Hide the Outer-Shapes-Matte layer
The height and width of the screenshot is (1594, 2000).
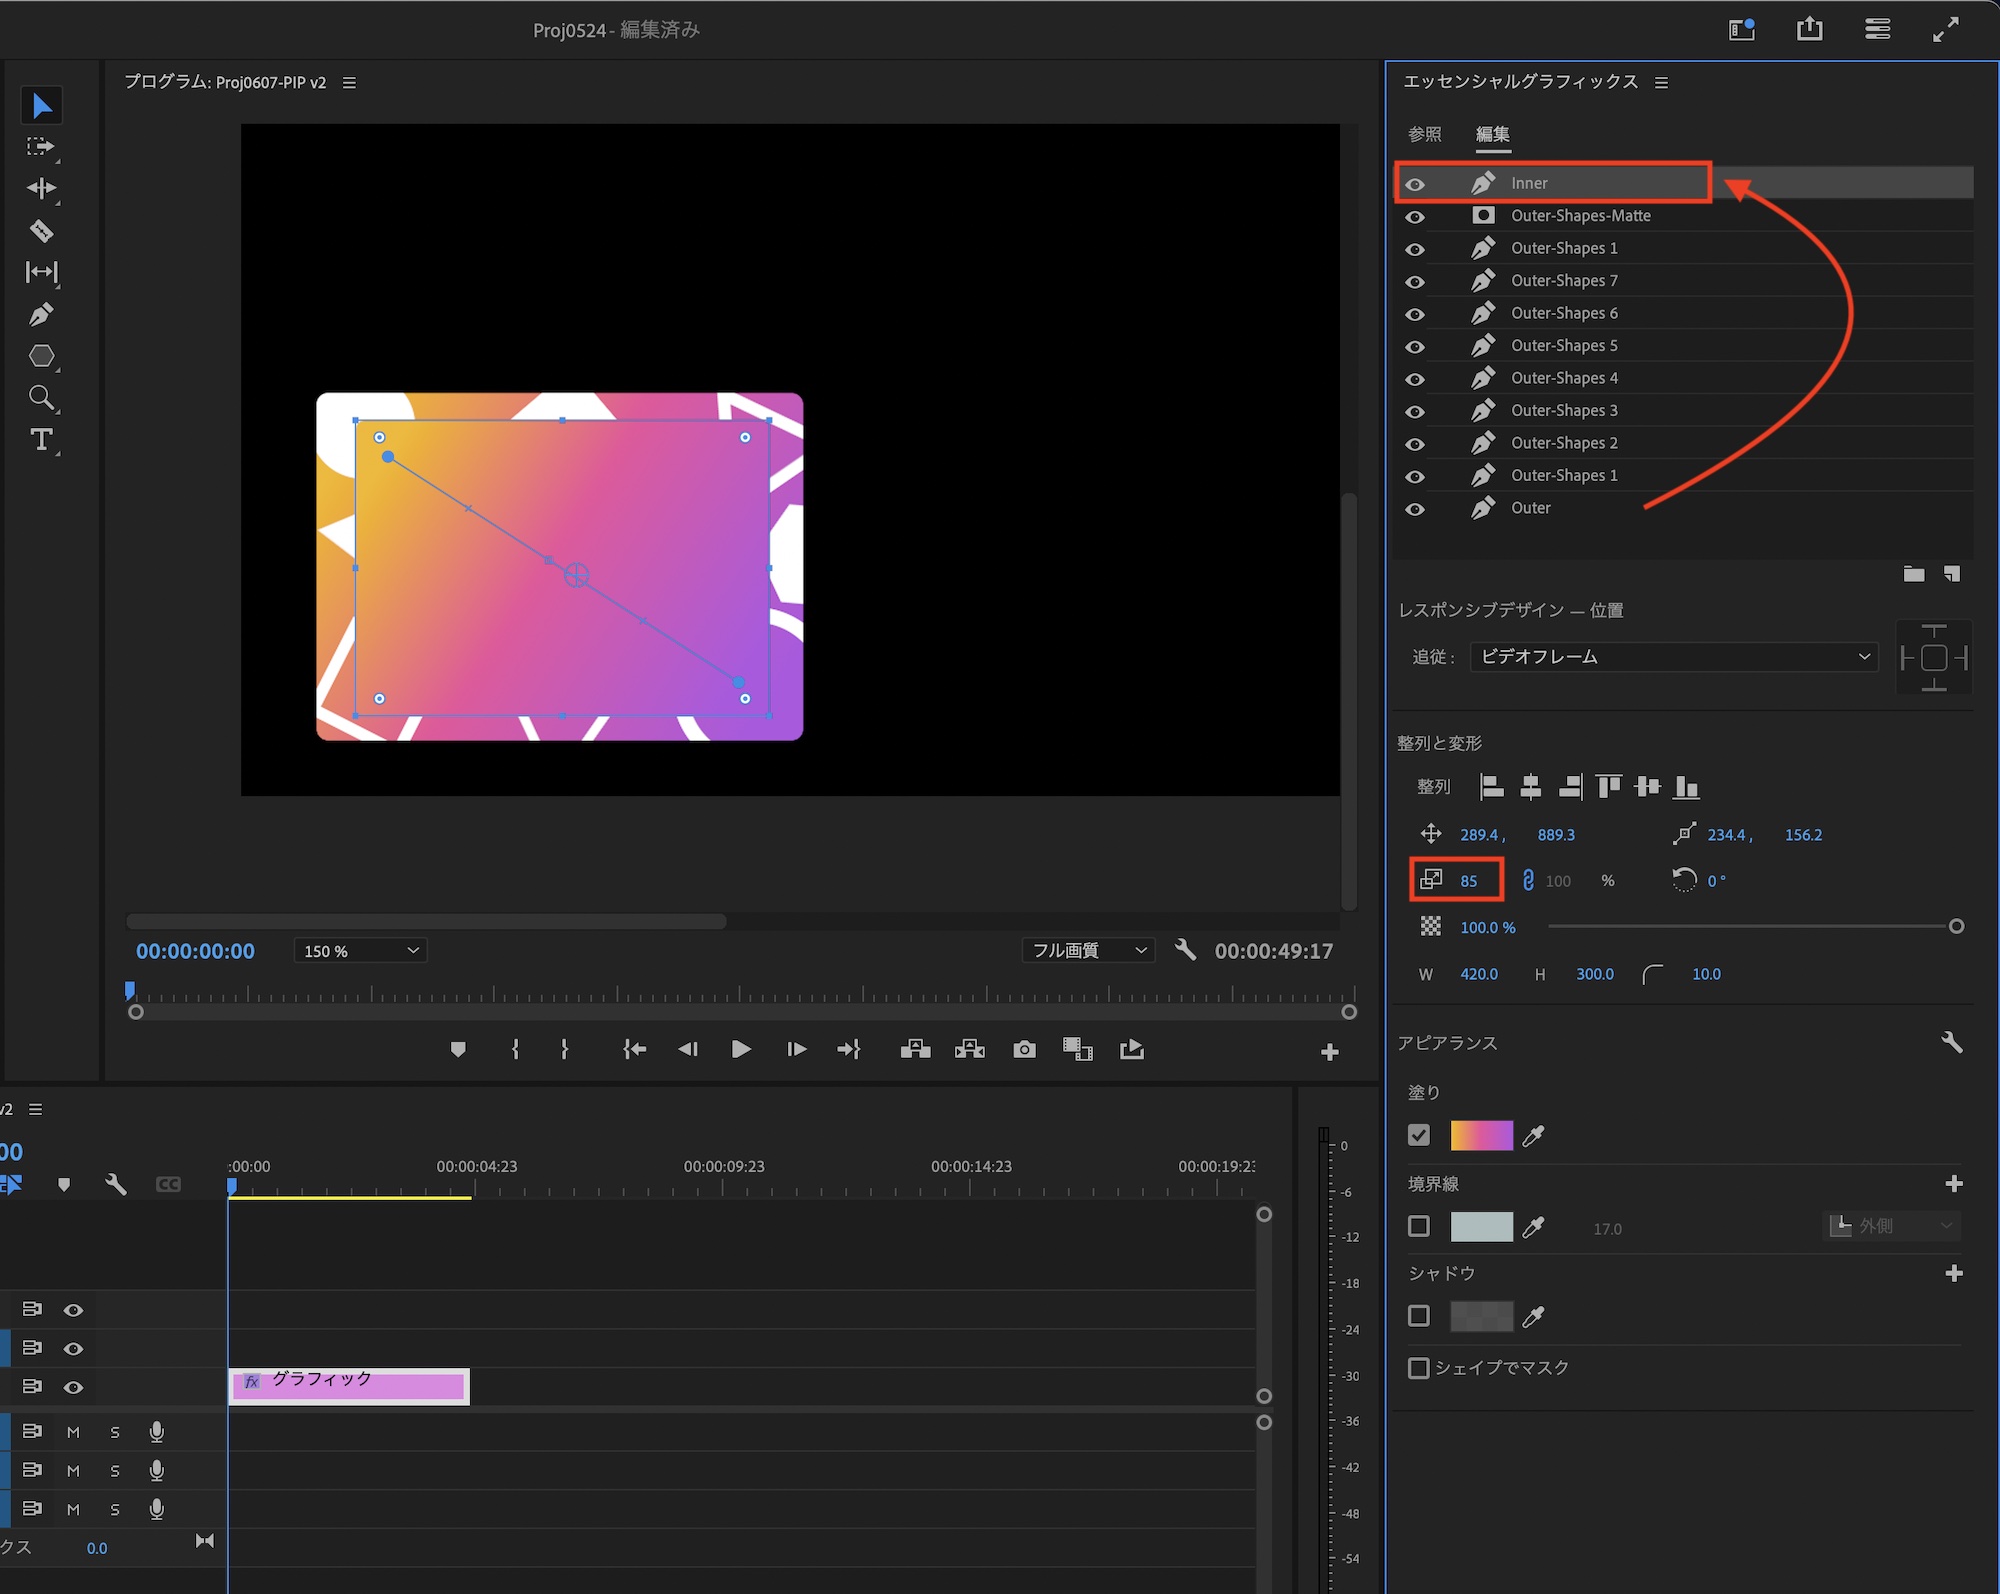pos(1415,217)
